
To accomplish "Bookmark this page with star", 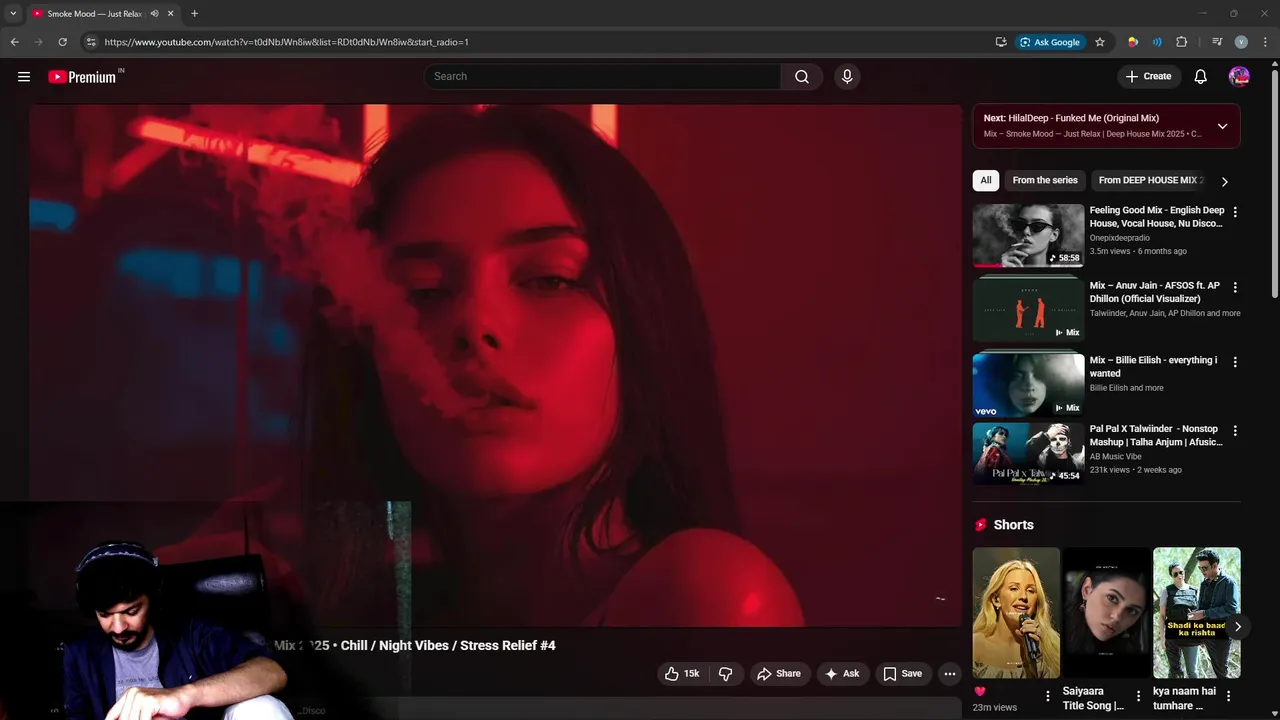I will [1100, 42].
